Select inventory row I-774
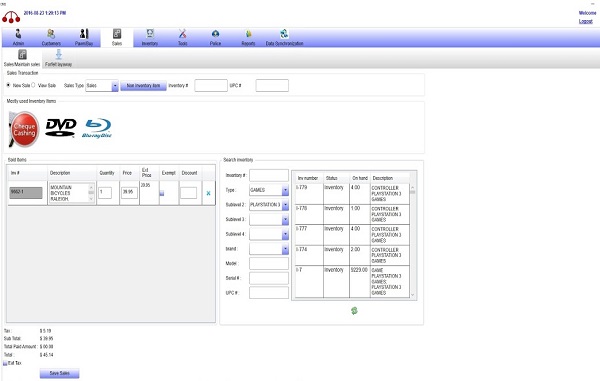Image resolution: width=600 pixels, height=381 pixels. (352, 255)
